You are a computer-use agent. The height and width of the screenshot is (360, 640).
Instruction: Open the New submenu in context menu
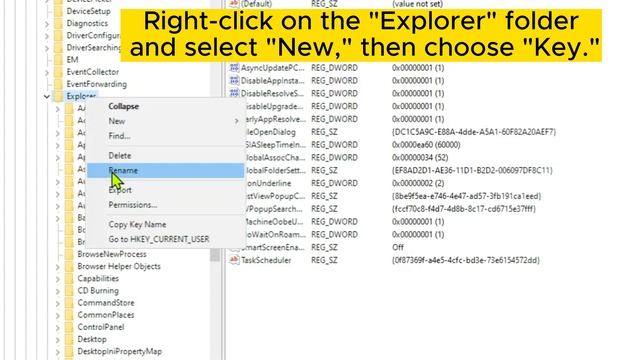166,121
